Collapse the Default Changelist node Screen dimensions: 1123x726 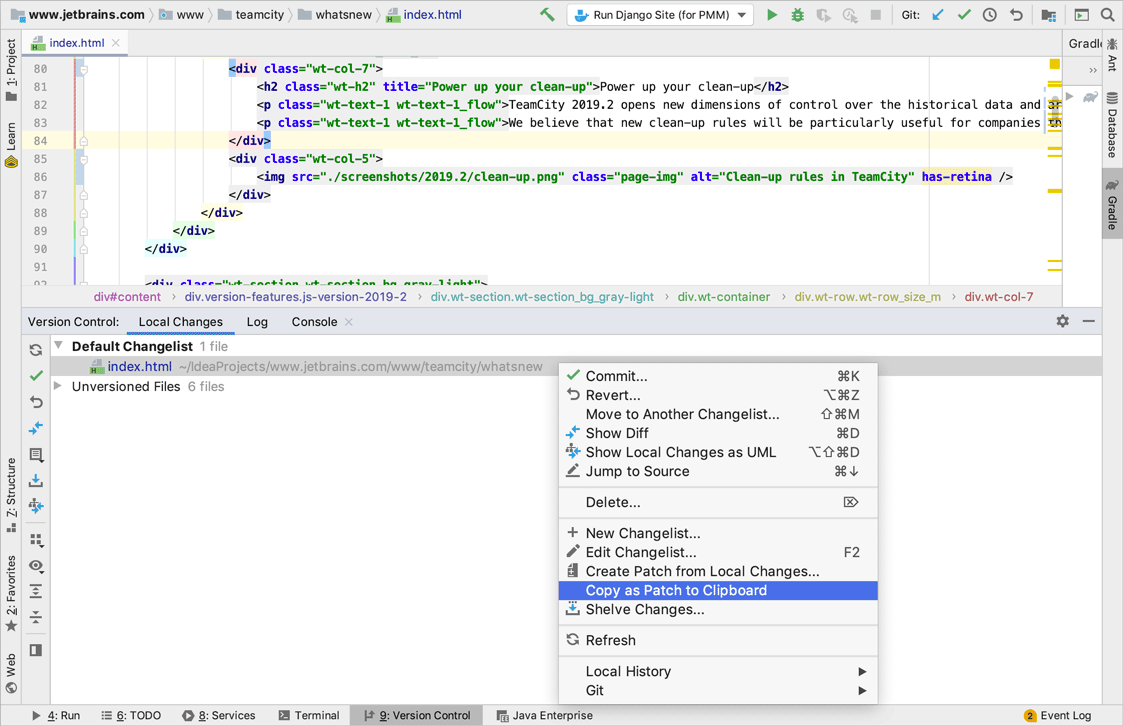[x=59, y=346]
